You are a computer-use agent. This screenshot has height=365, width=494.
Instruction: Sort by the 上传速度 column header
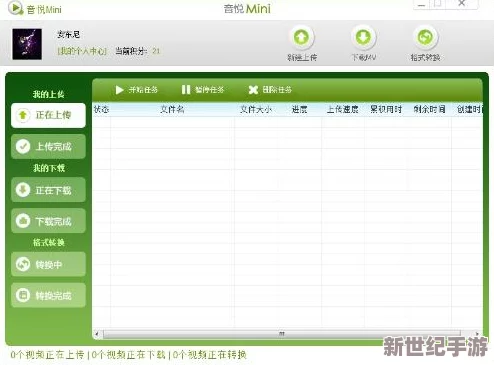coord(342,109)
